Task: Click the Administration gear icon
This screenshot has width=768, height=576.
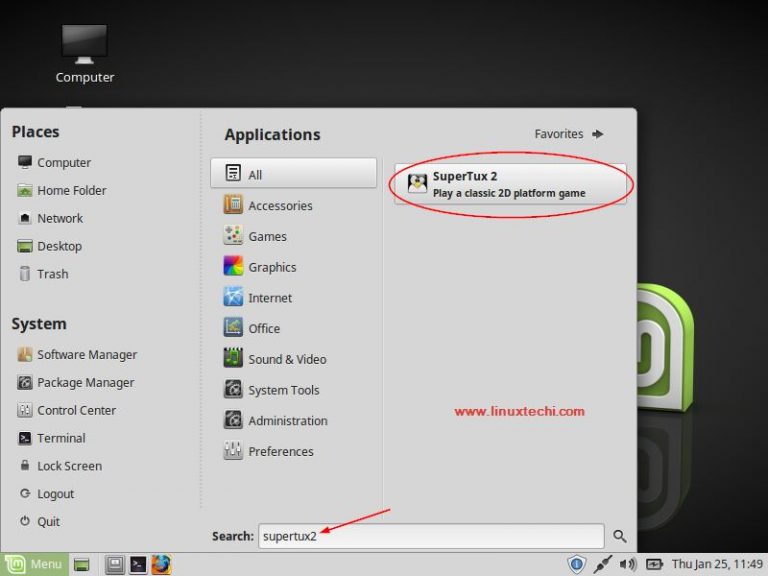Action: coord(233,420)
